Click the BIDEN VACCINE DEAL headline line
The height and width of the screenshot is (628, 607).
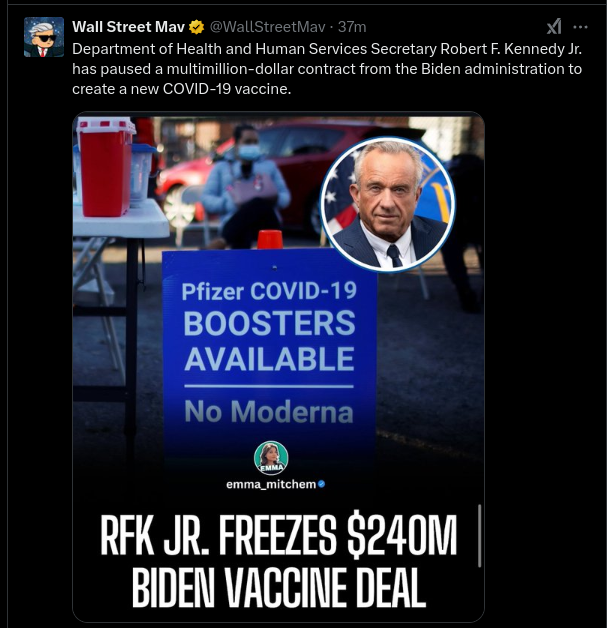(279, 586)
